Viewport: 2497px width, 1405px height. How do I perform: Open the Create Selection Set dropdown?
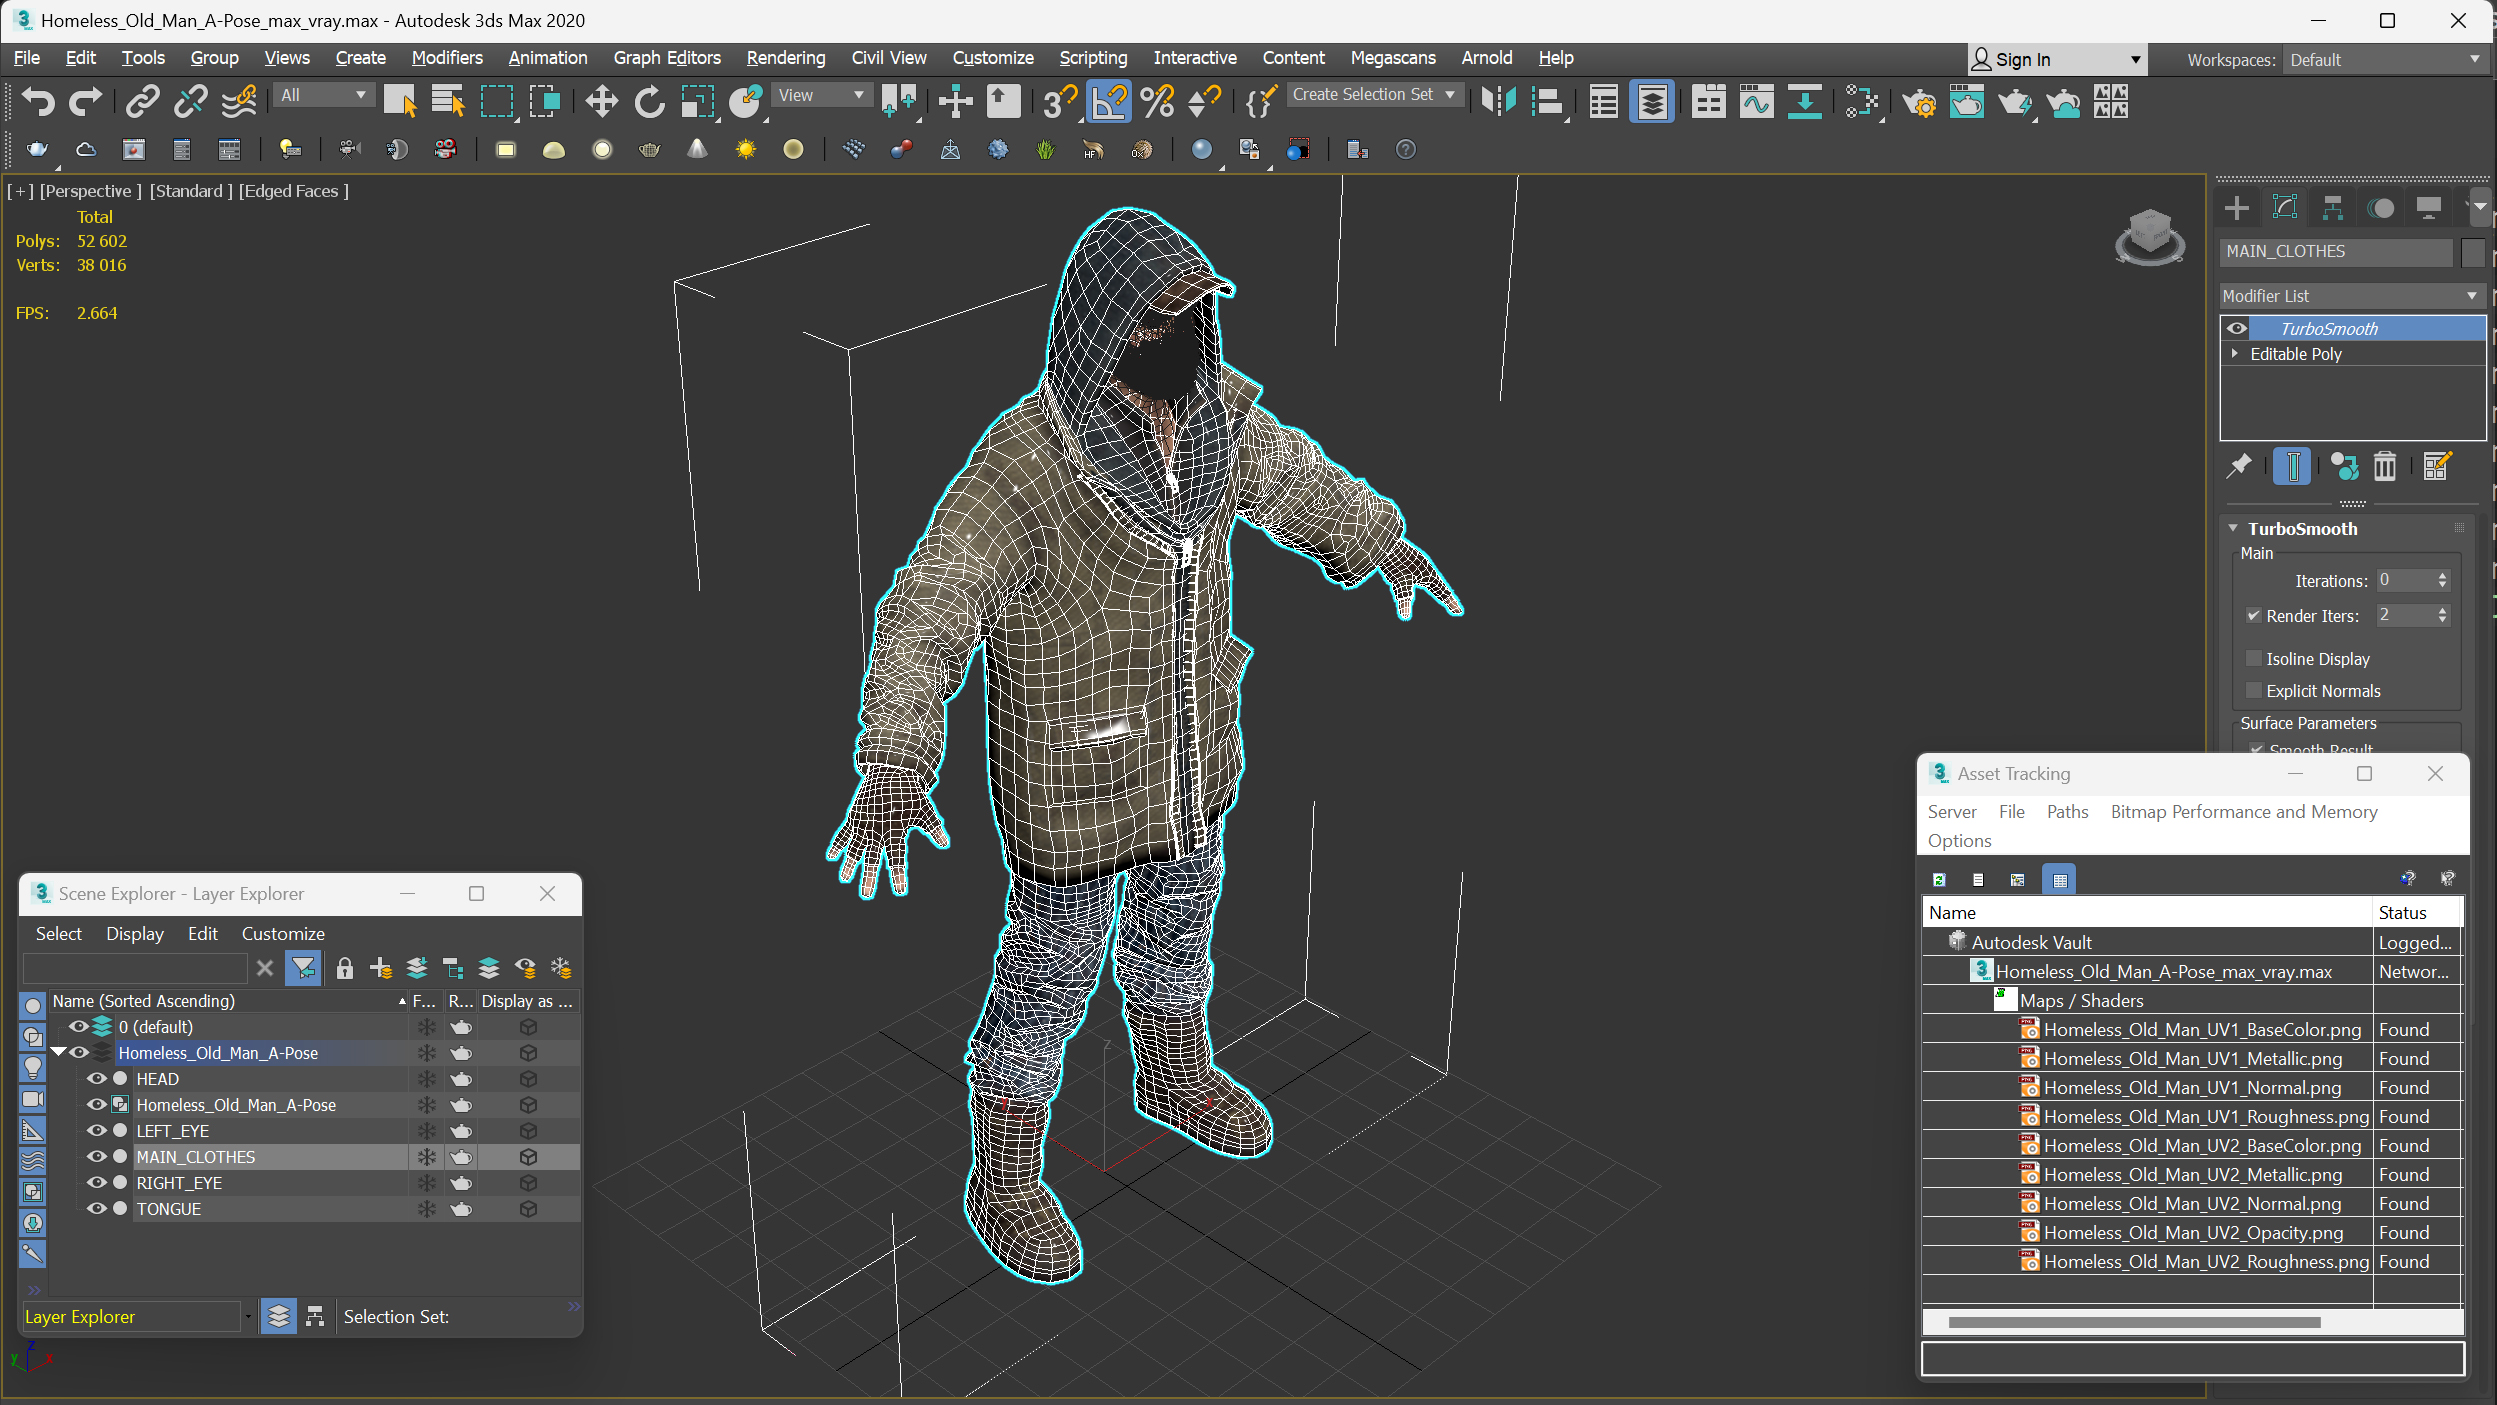click(x=1376, y=95)
